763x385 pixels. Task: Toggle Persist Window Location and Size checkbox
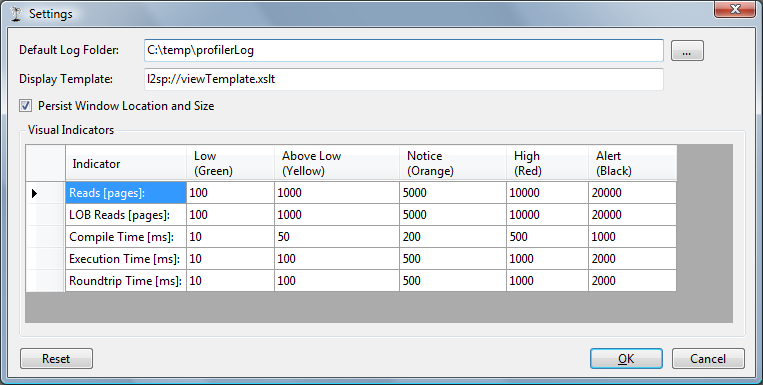pyautogui.click(x=26, y=106)
